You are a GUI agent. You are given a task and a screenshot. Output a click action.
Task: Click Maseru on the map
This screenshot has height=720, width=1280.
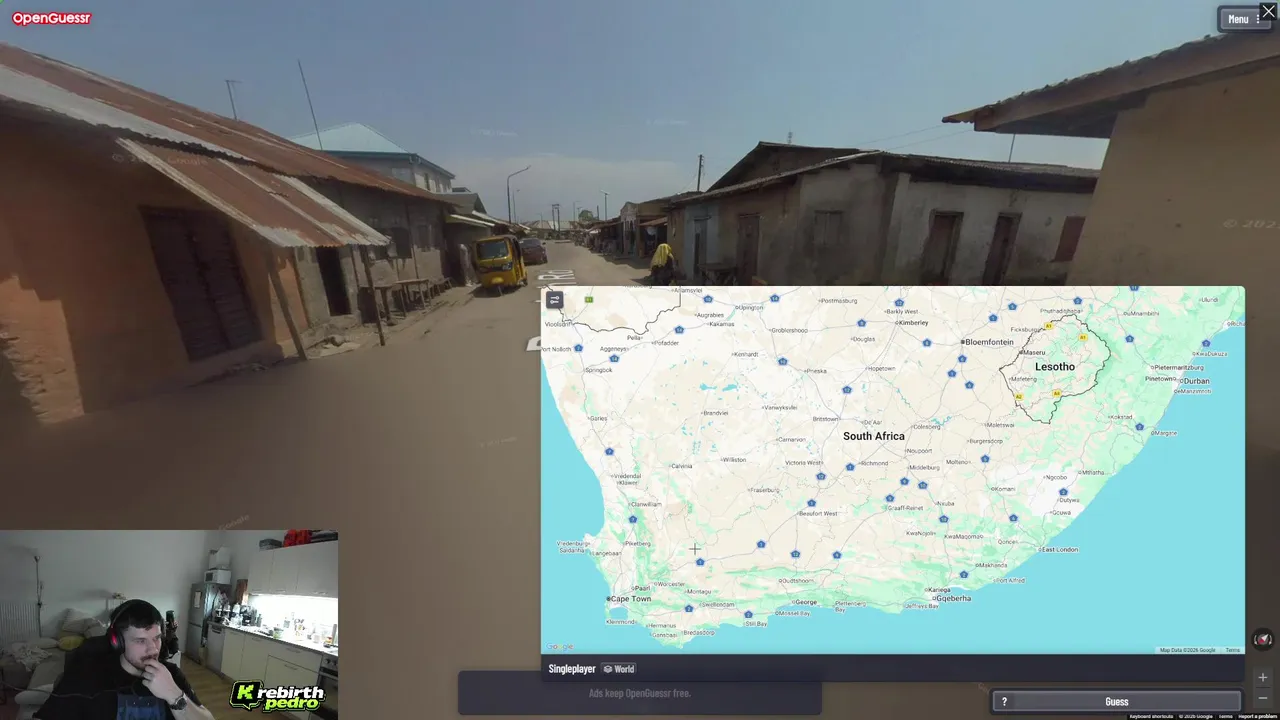tap(1033, 352)
